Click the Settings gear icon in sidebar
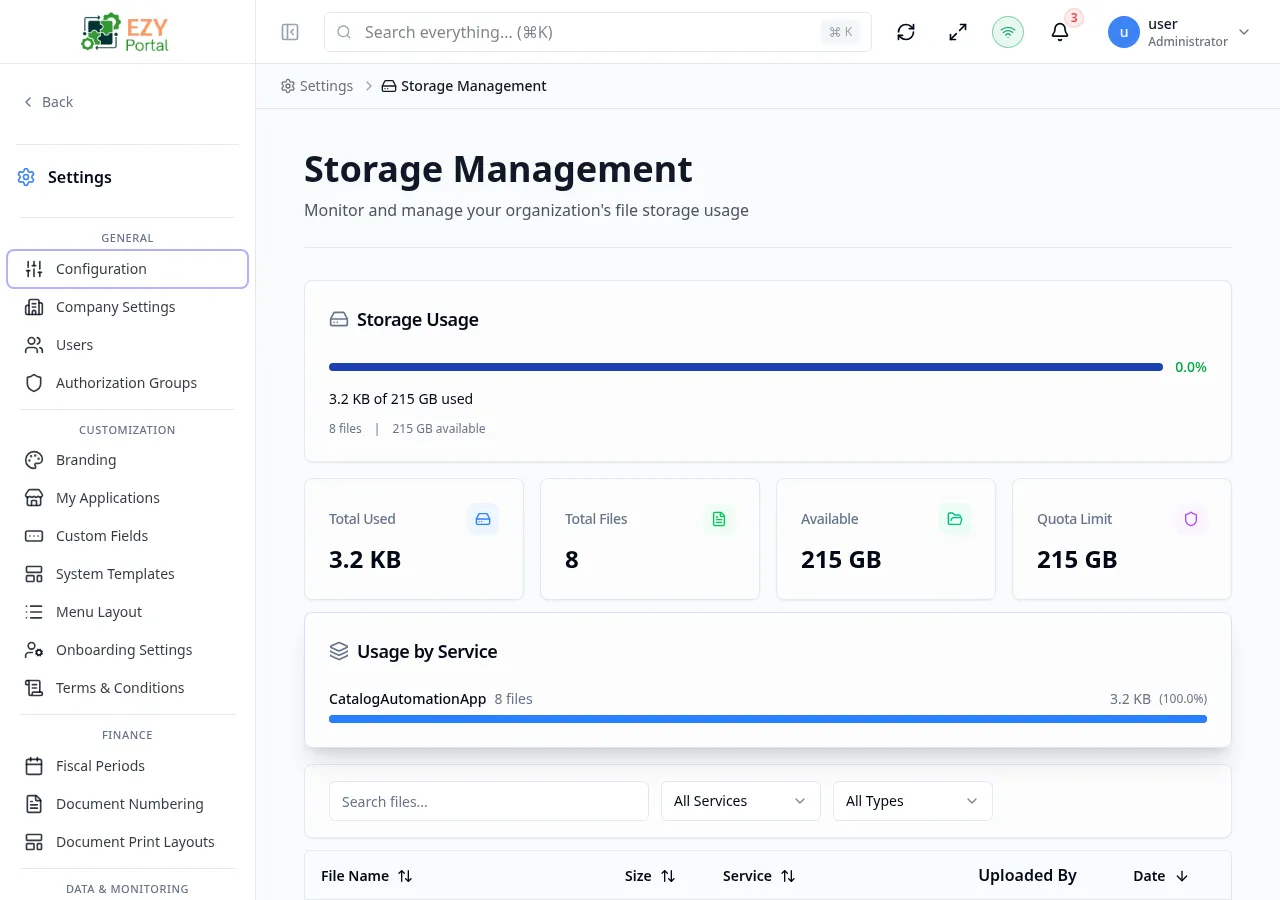 pyautogui.click(x=26, y=177)
